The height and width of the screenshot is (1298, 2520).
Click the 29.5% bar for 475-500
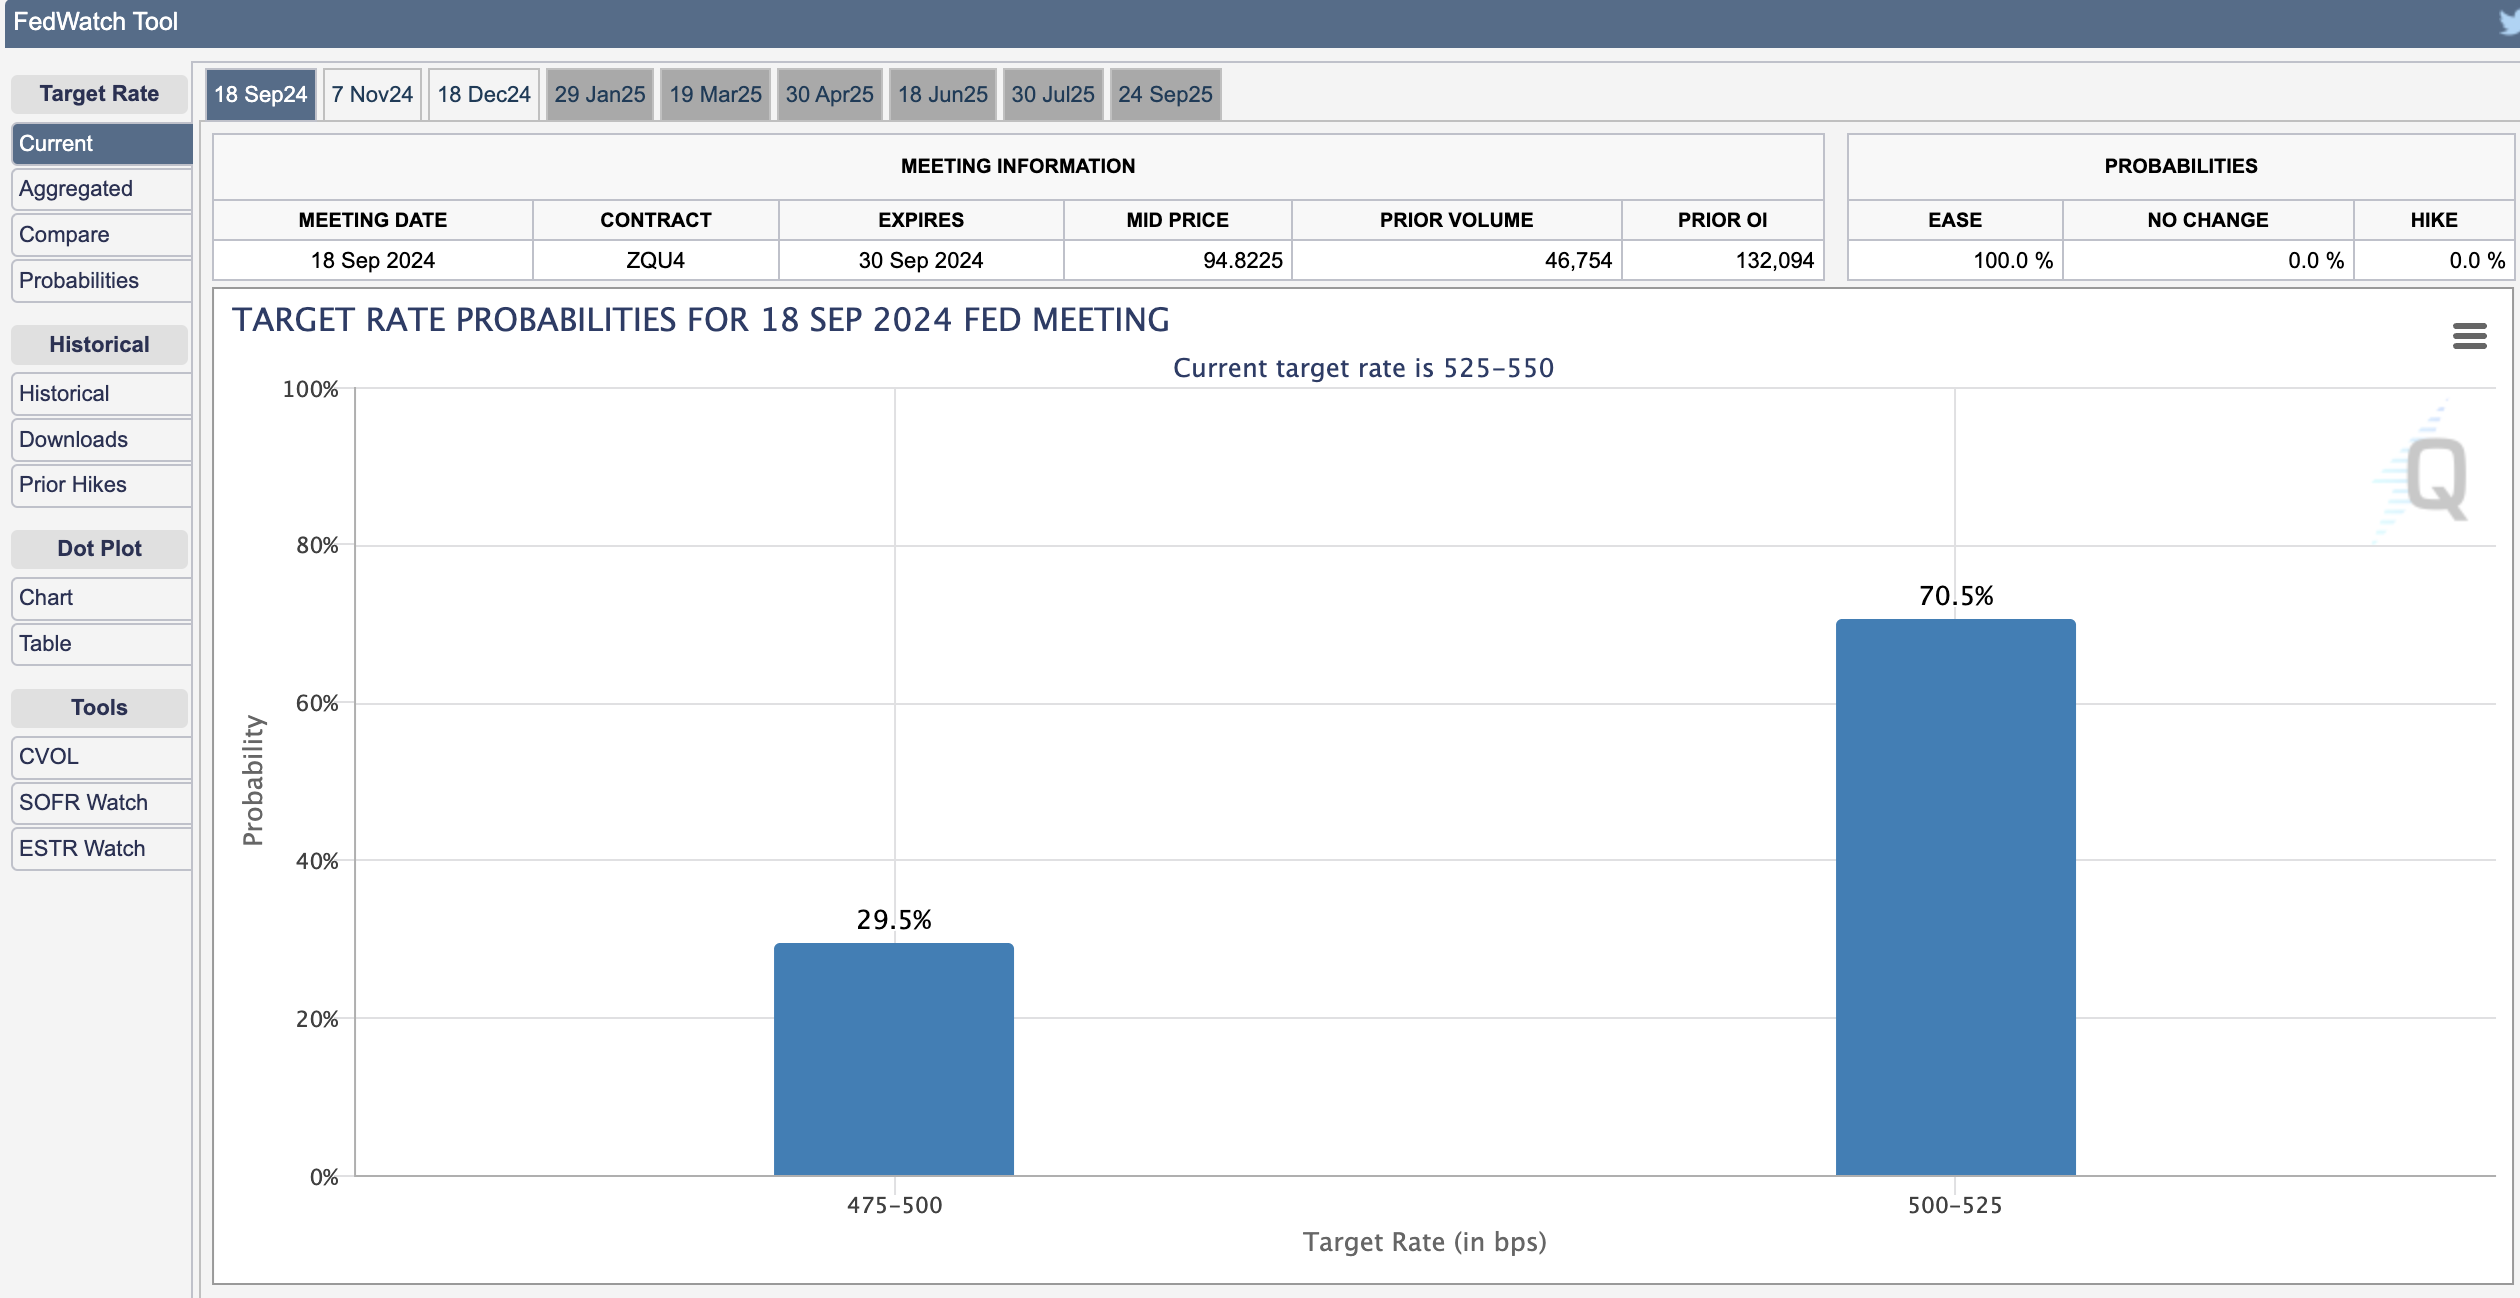pyautogui.click(x=894, y=1059)
